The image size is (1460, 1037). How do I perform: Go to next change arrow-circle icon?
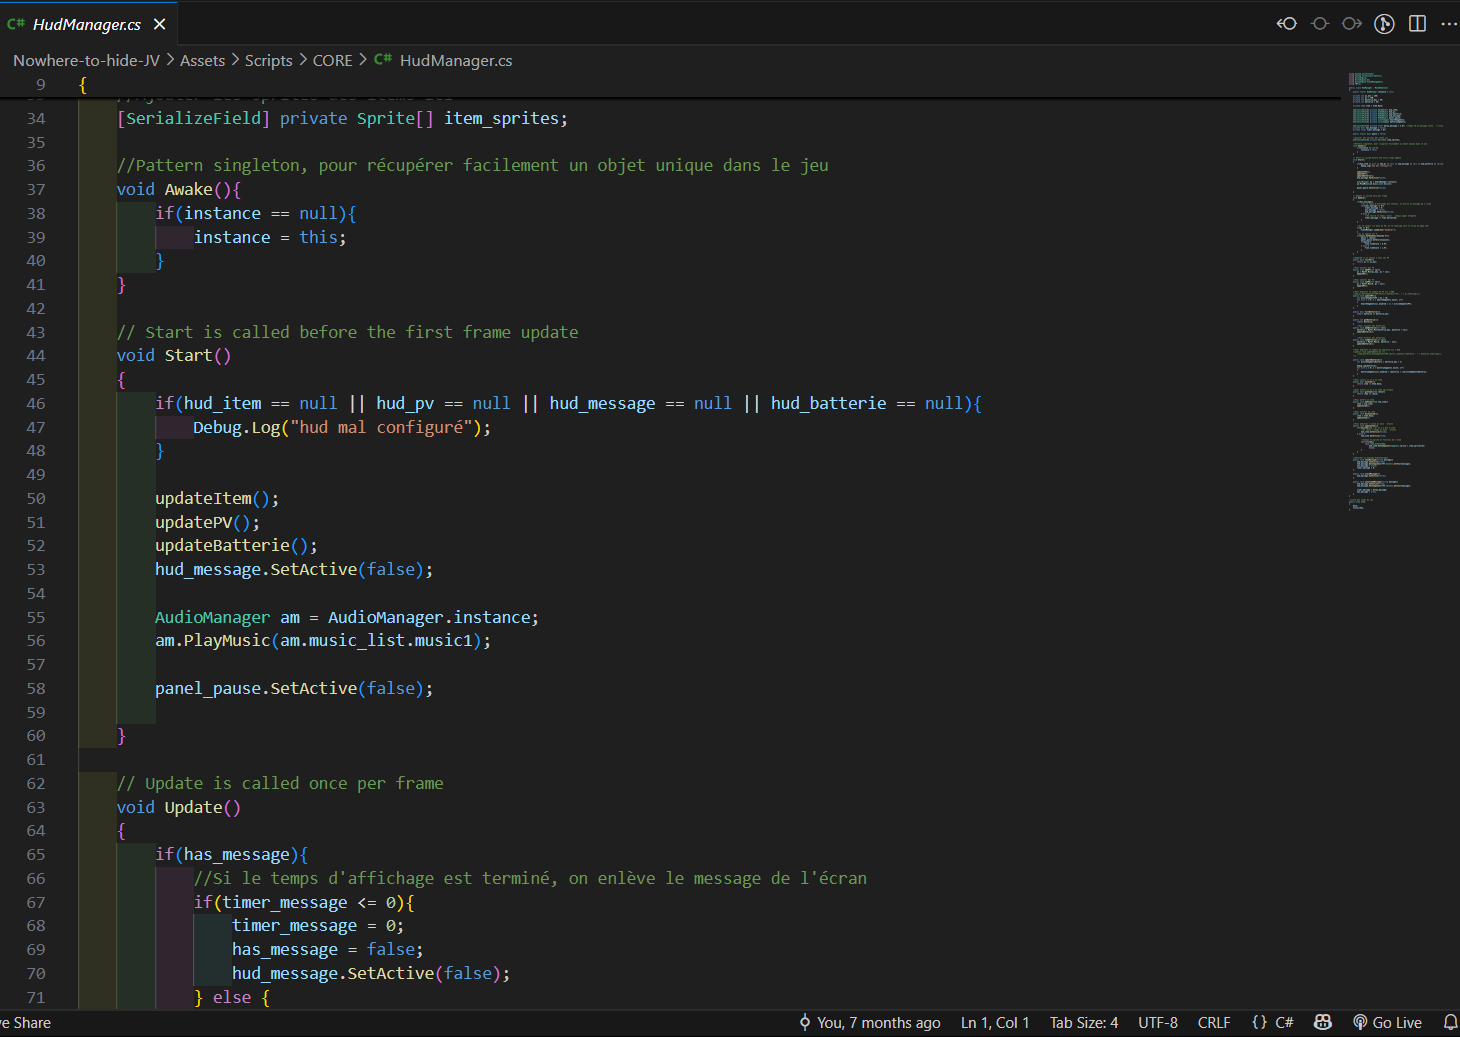coord(1352,24)
